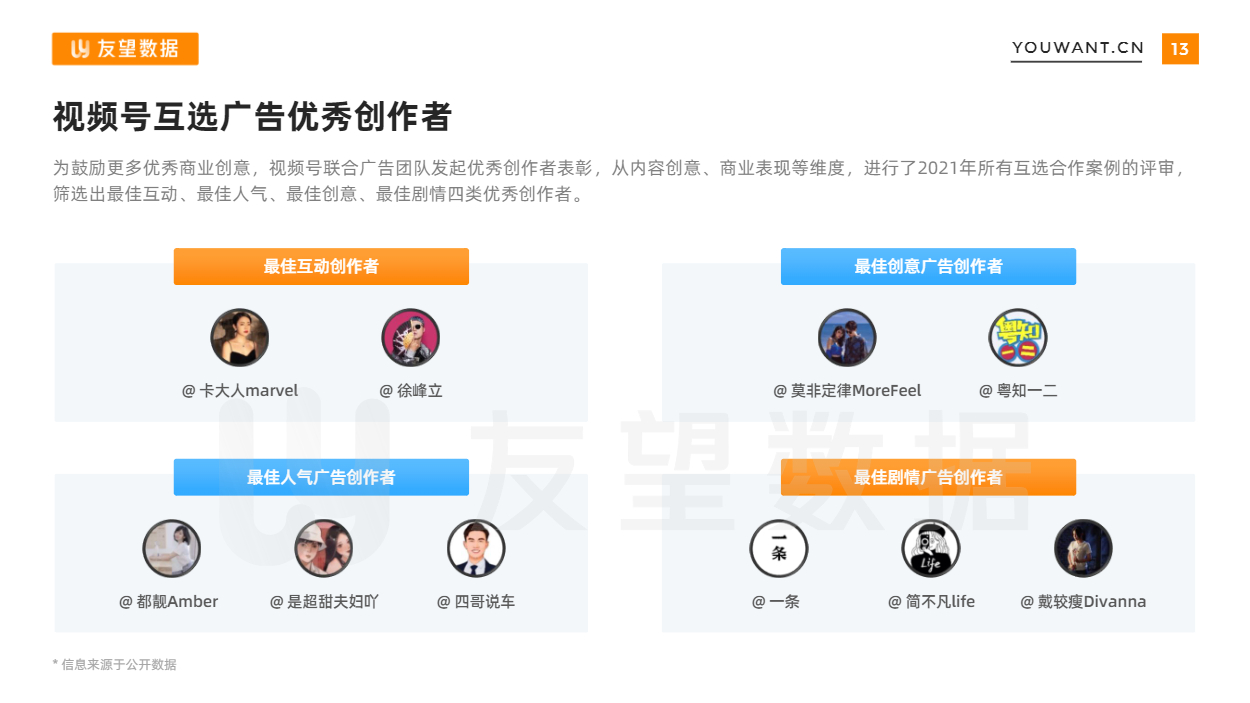Open the YOUWANT.CN link
The width and height of the screenshot is (1250, 703).
(x=1077, y=48)
